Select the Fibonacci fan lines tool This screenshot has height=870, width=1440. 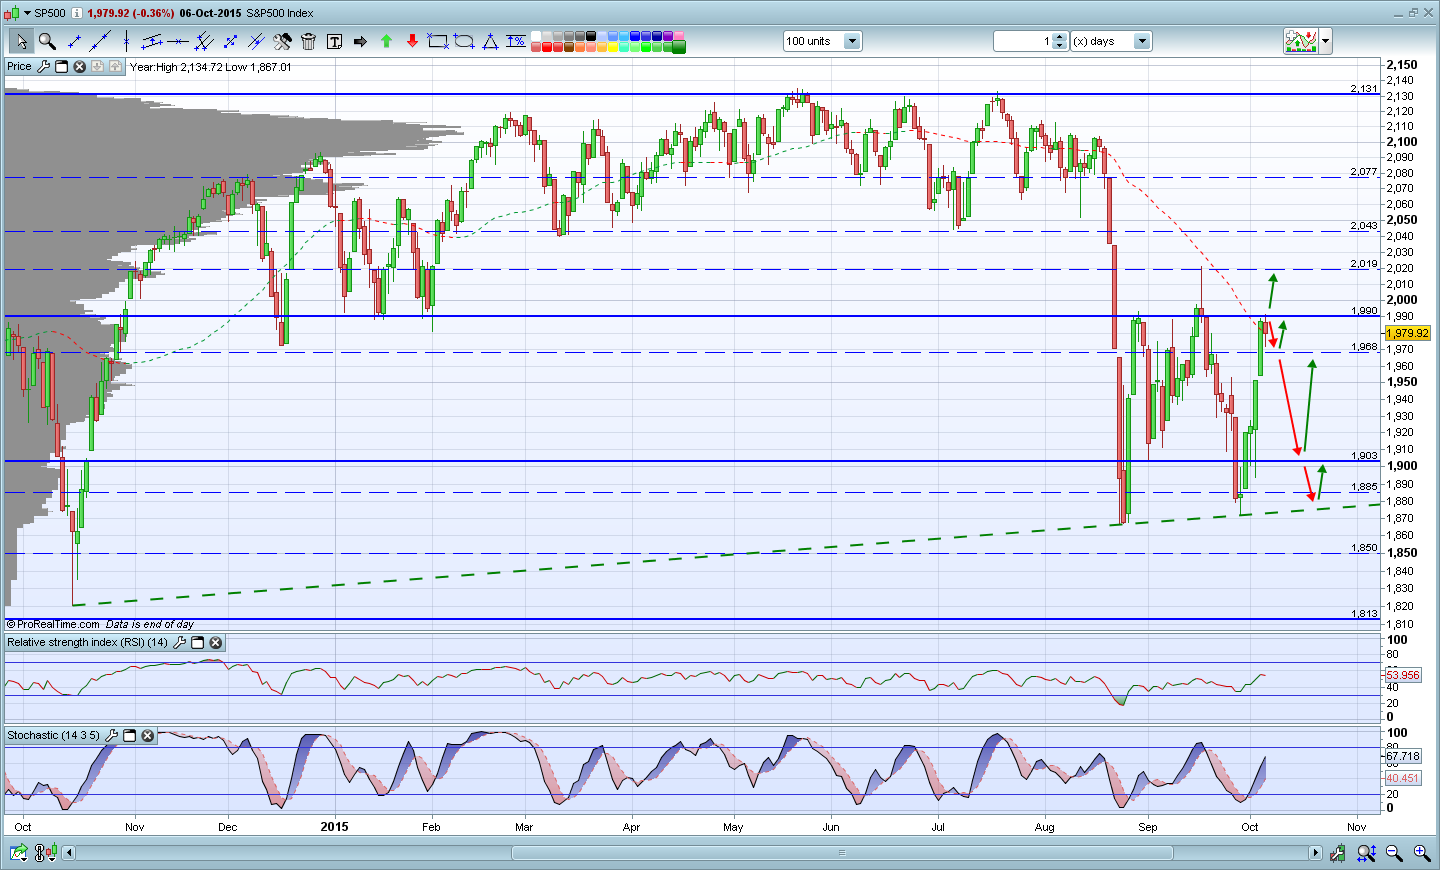click(x=204, y=41)
